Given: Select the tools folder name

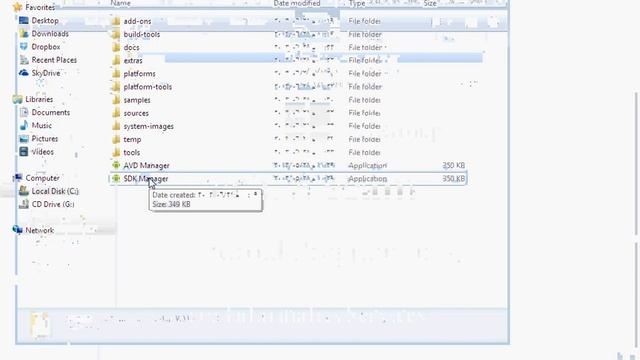Looking at the screenshot, I should pos(131,152).
